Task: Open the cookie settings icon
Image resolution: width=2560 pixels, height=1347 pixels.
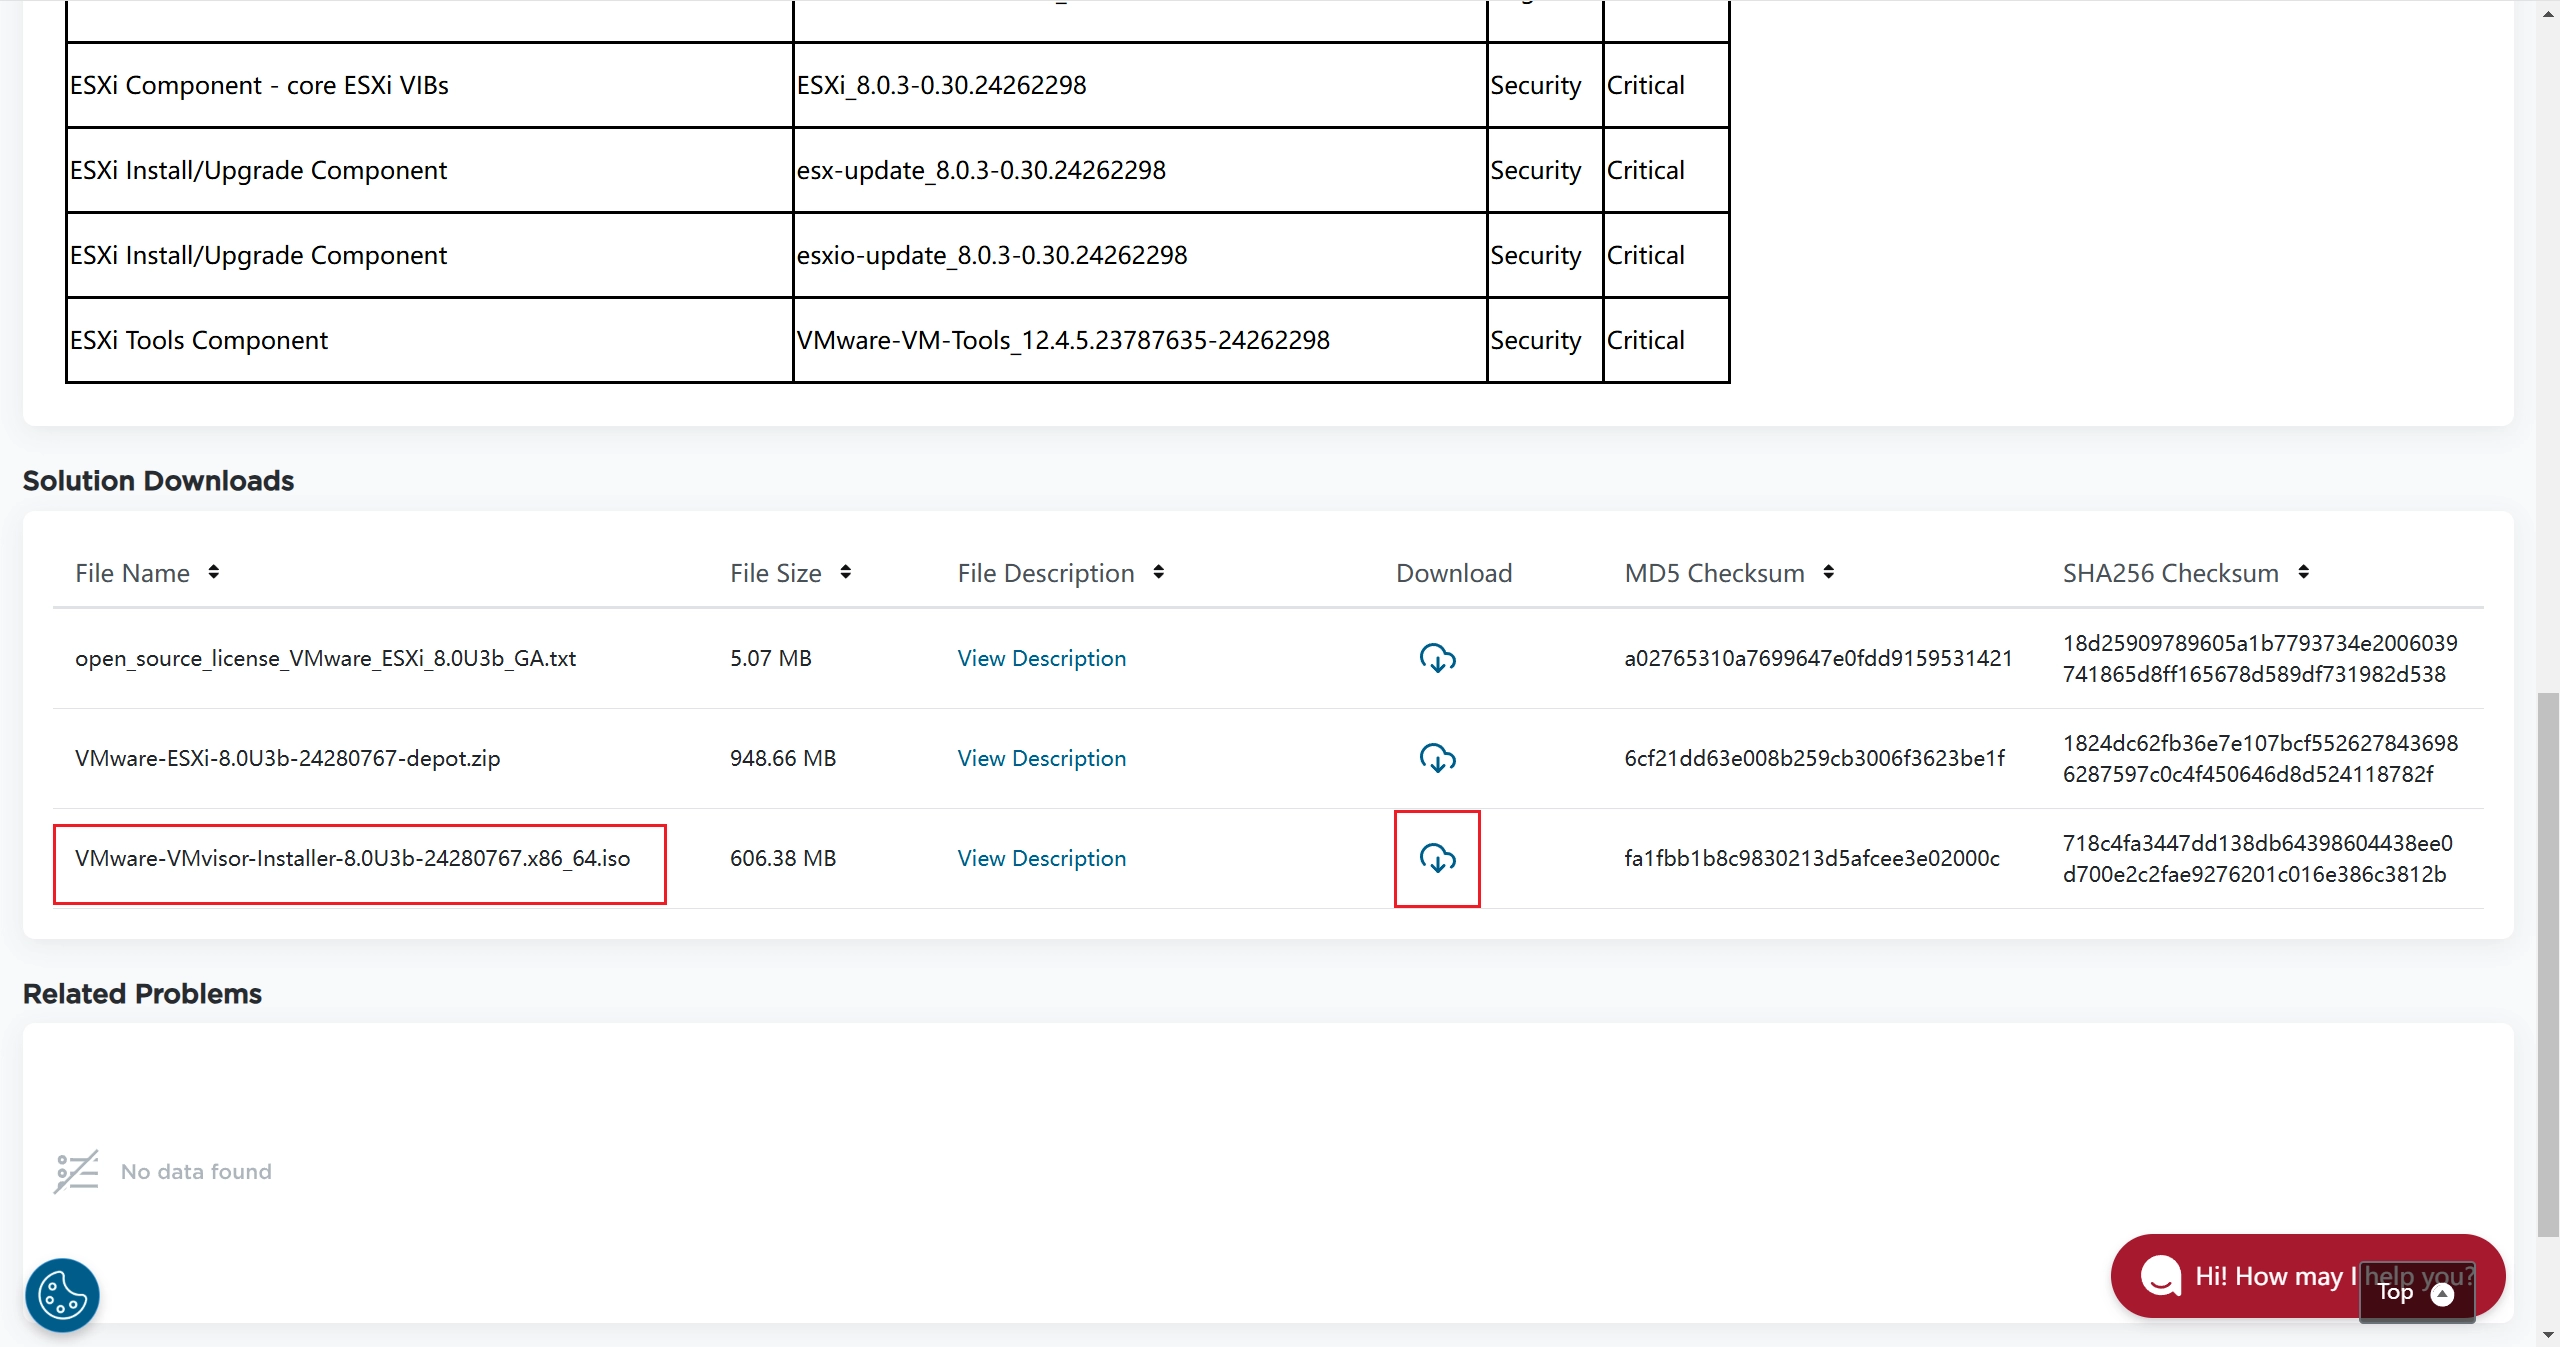Action: [62, 1295]
